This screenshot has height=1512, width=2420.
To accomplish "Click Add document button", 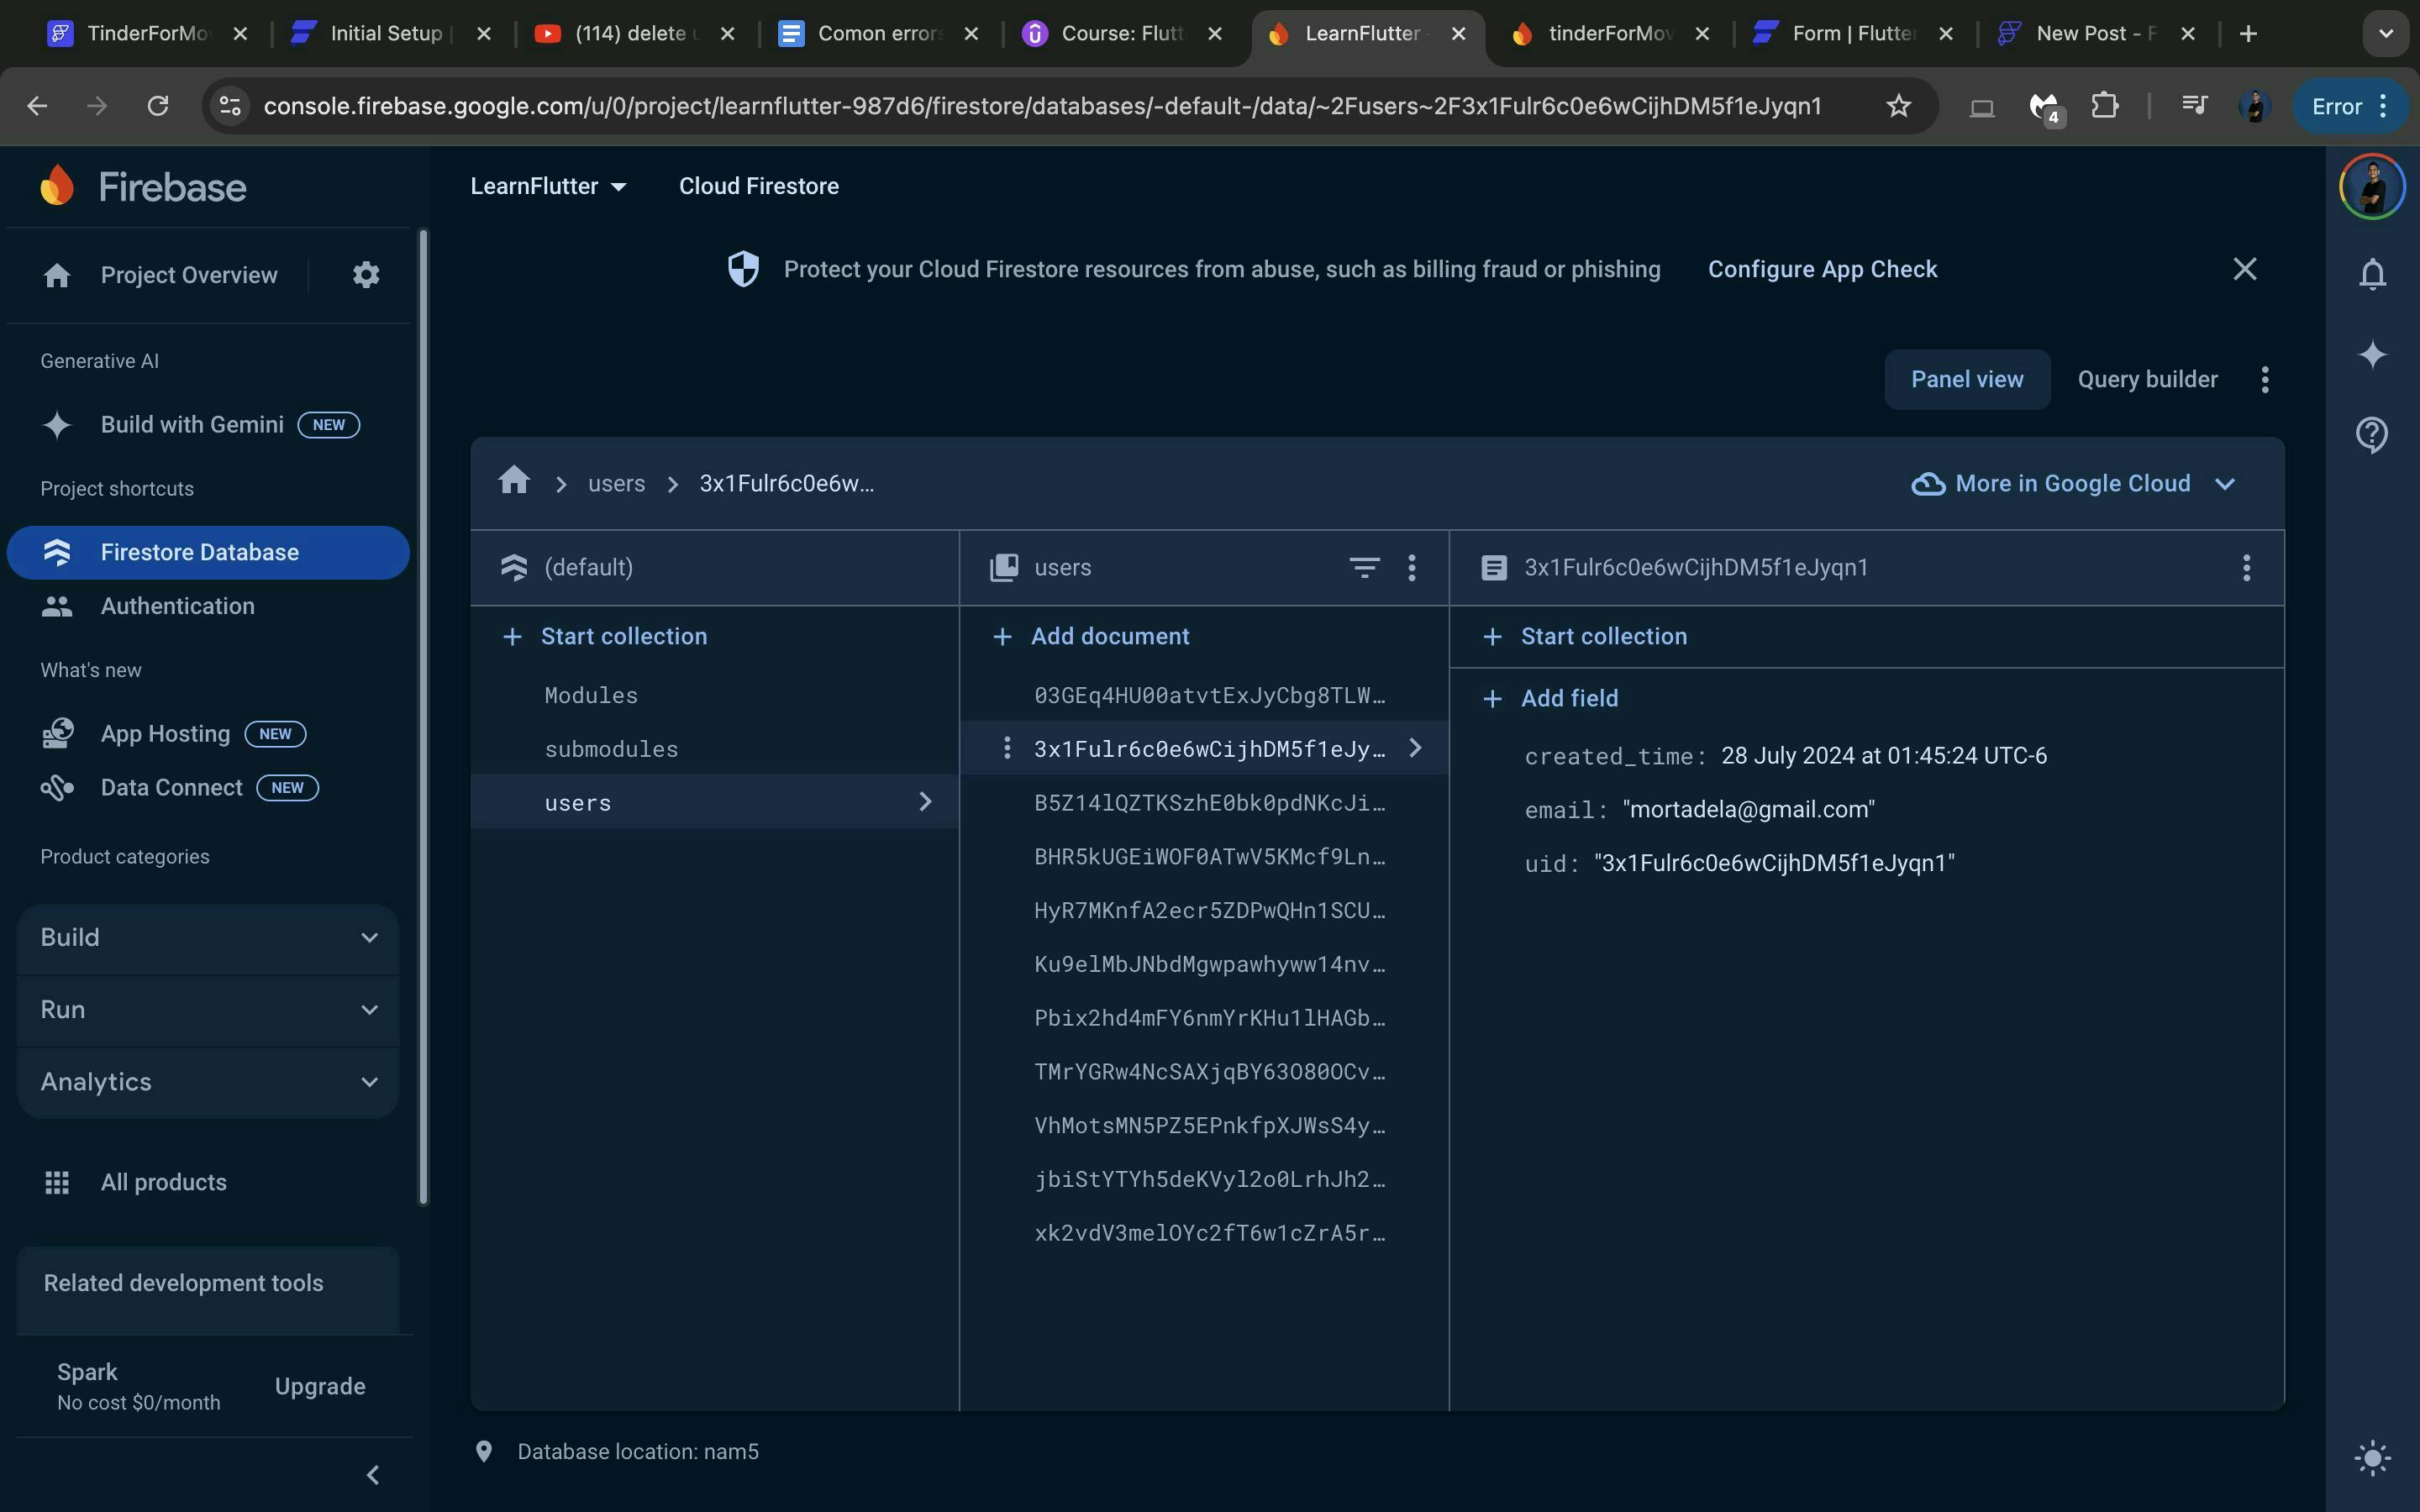I will click(x=1109, y=637).
